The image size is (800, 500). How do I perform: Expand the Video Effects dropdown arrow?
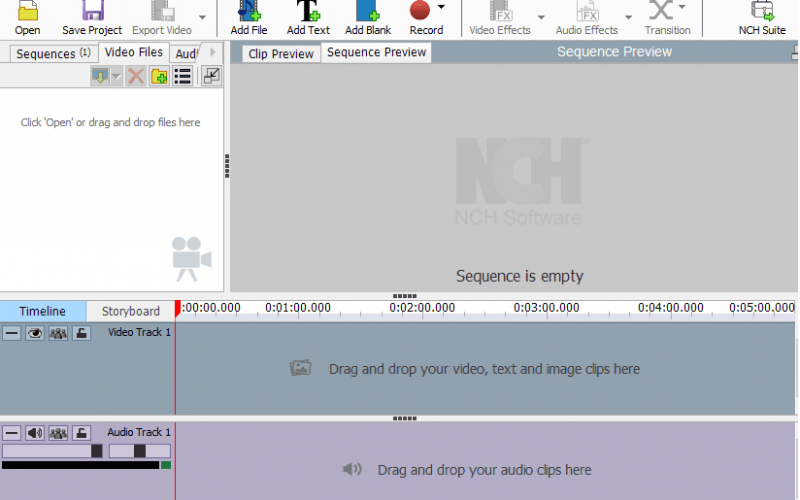click(x=541, y=17)
